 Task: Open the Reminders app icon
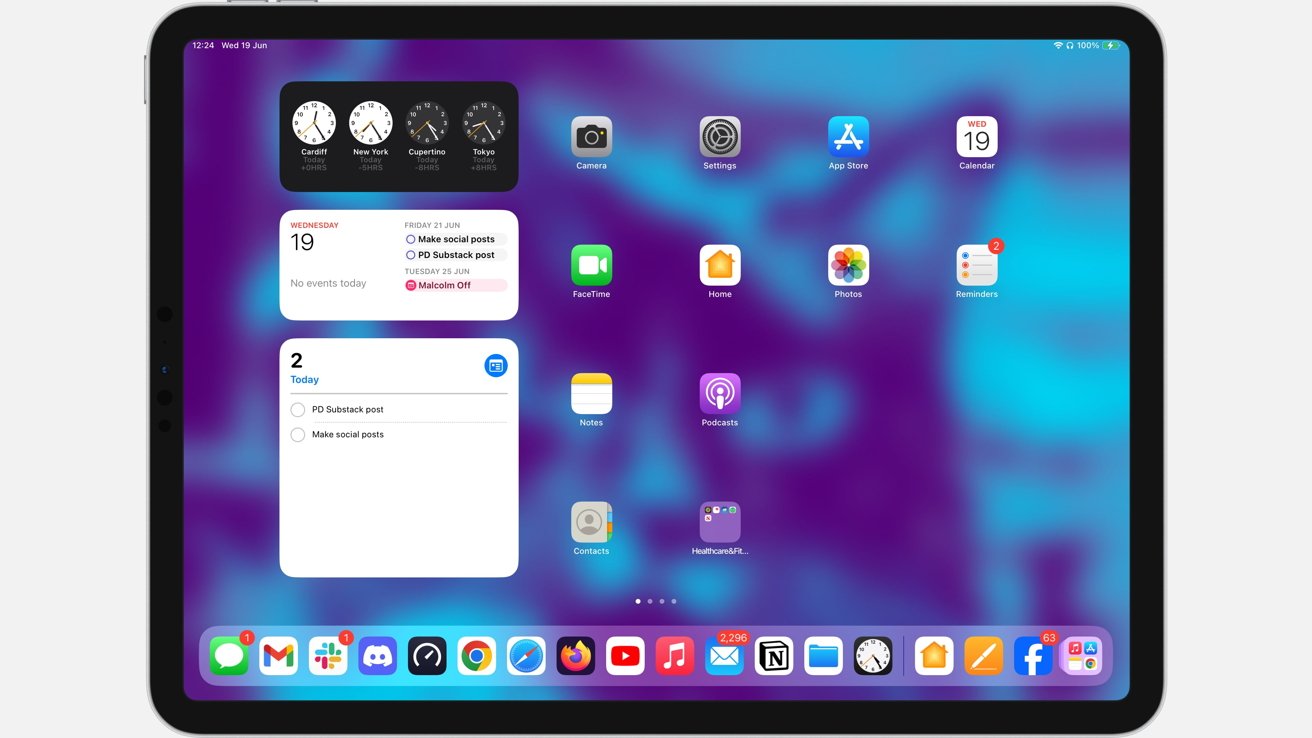(977, 265)
